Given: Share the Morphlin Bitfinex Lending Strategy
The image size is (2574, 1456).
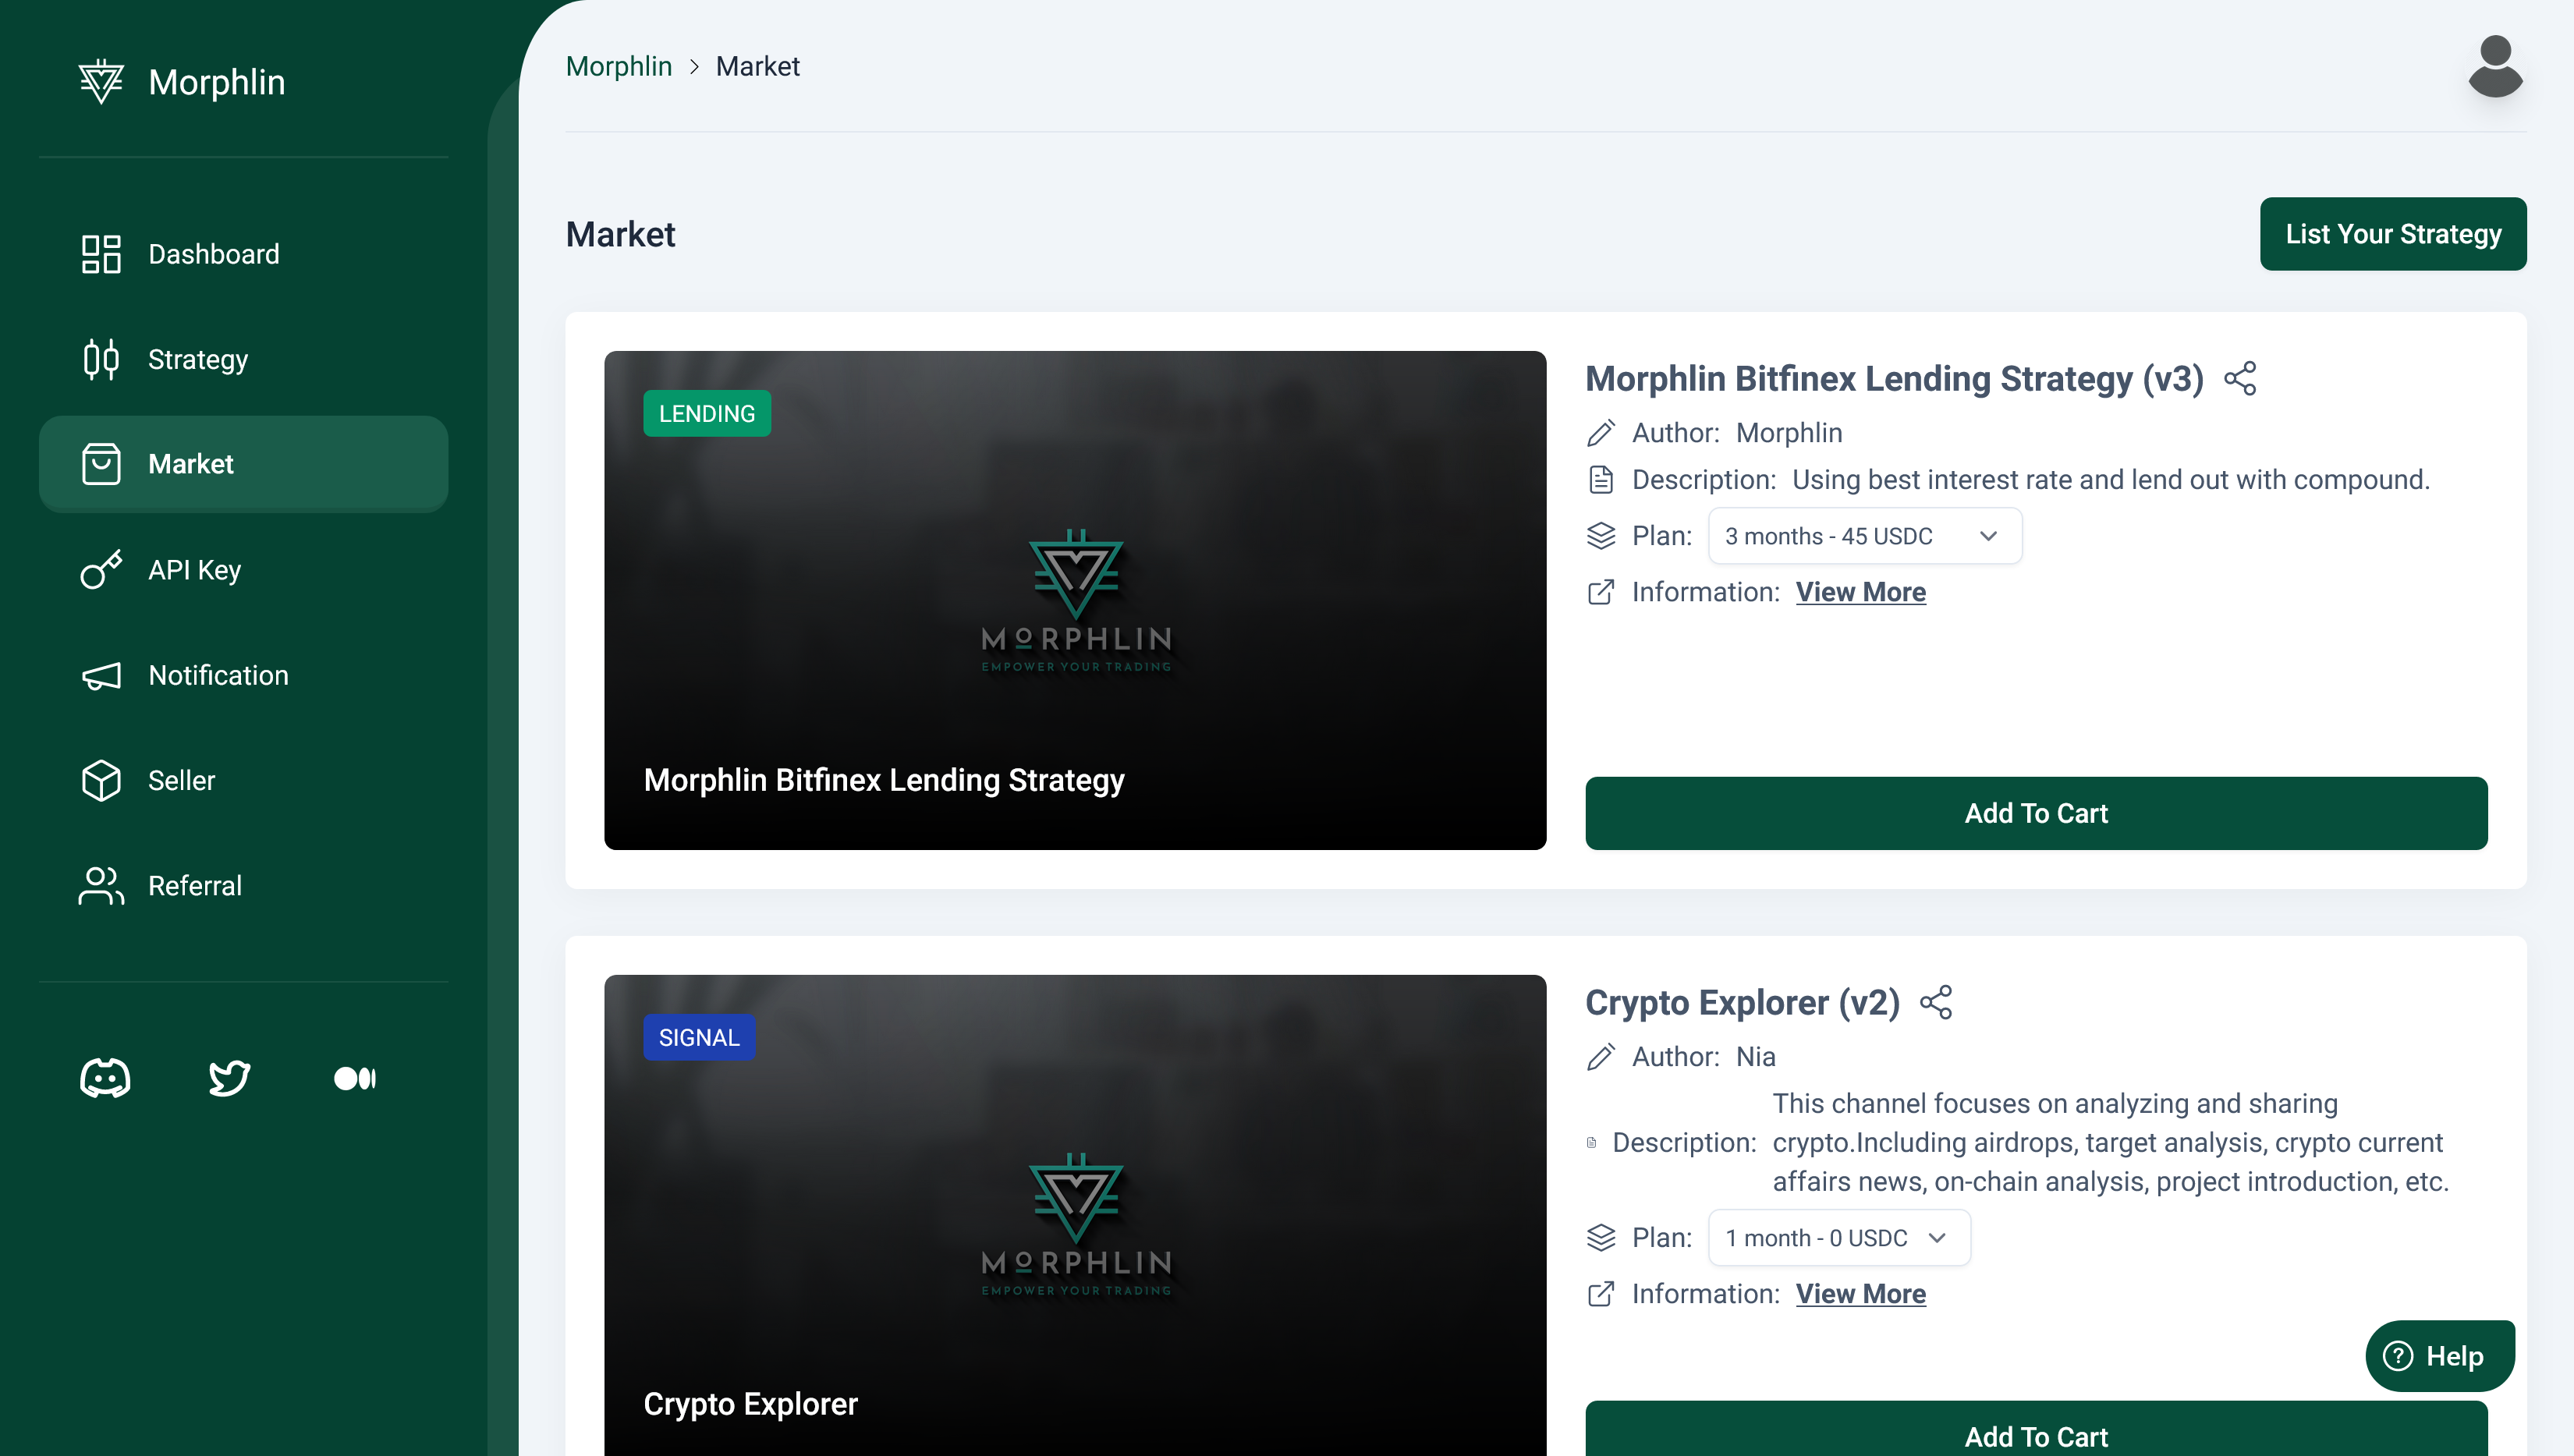Looking at the screenshot, I should tap(2240, 379).
